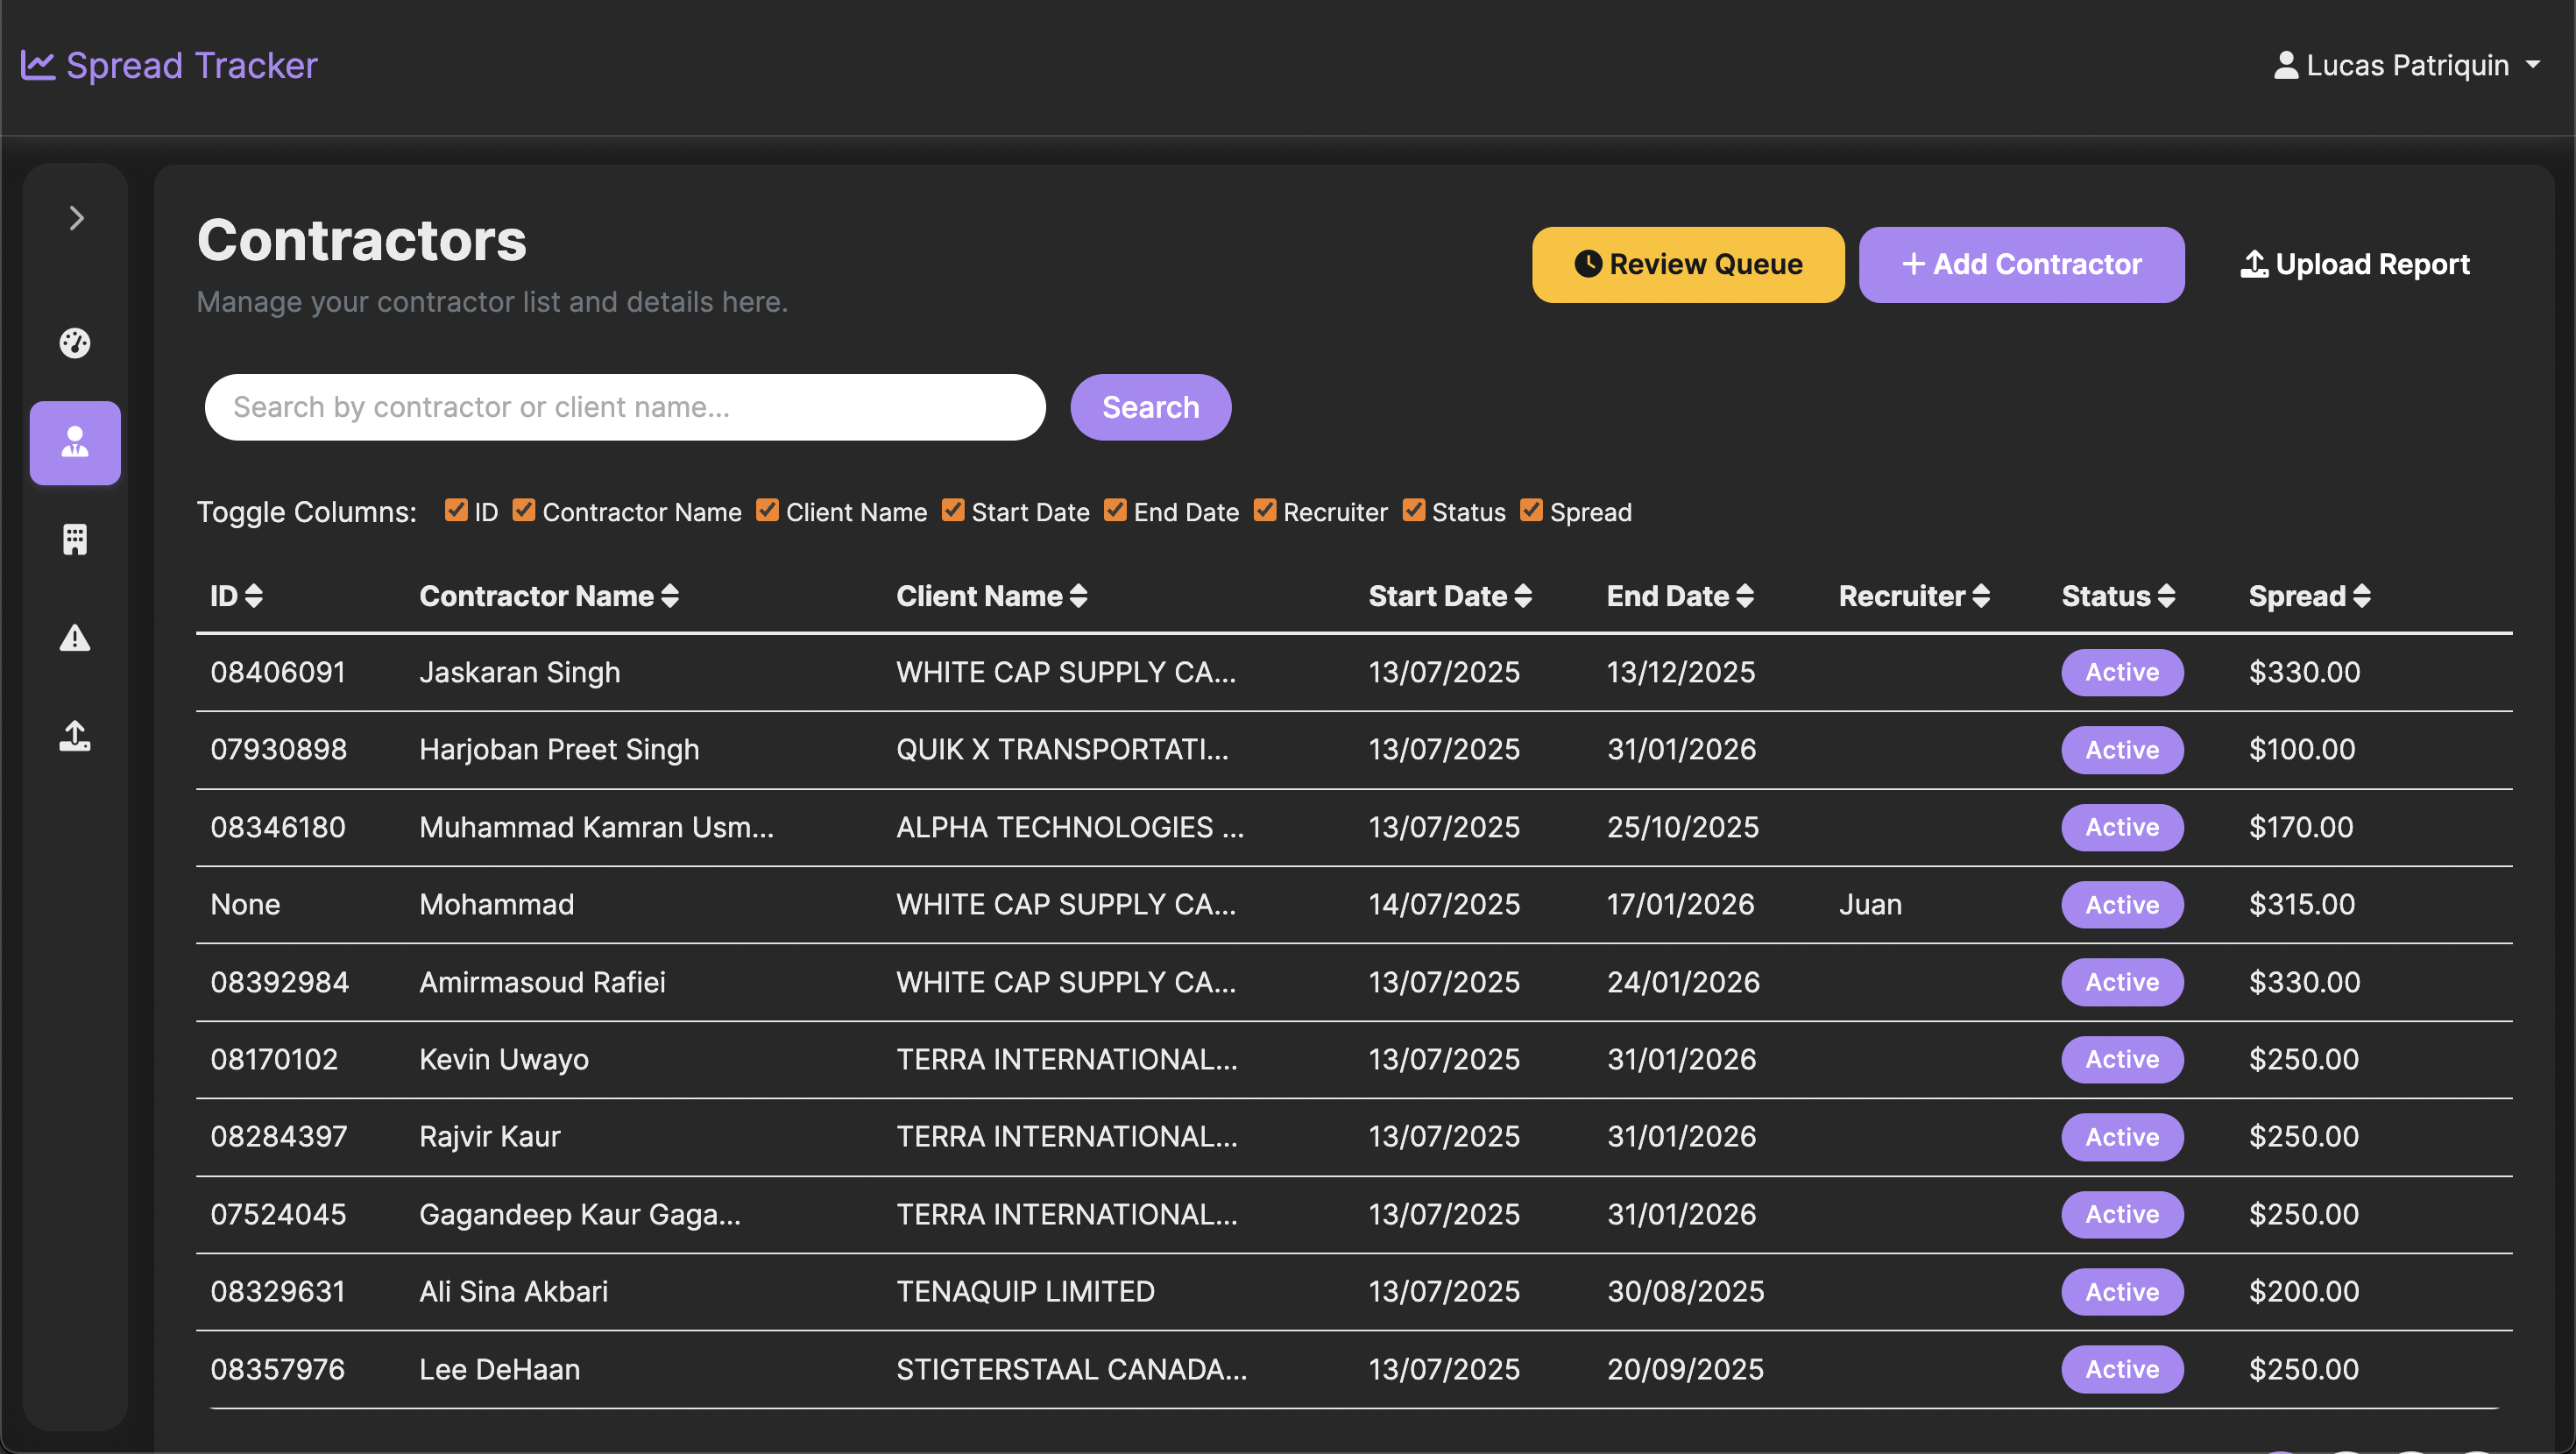Toggle the Spread column checkbox
This screenshot has width=2576, height=1454.
1531,510
